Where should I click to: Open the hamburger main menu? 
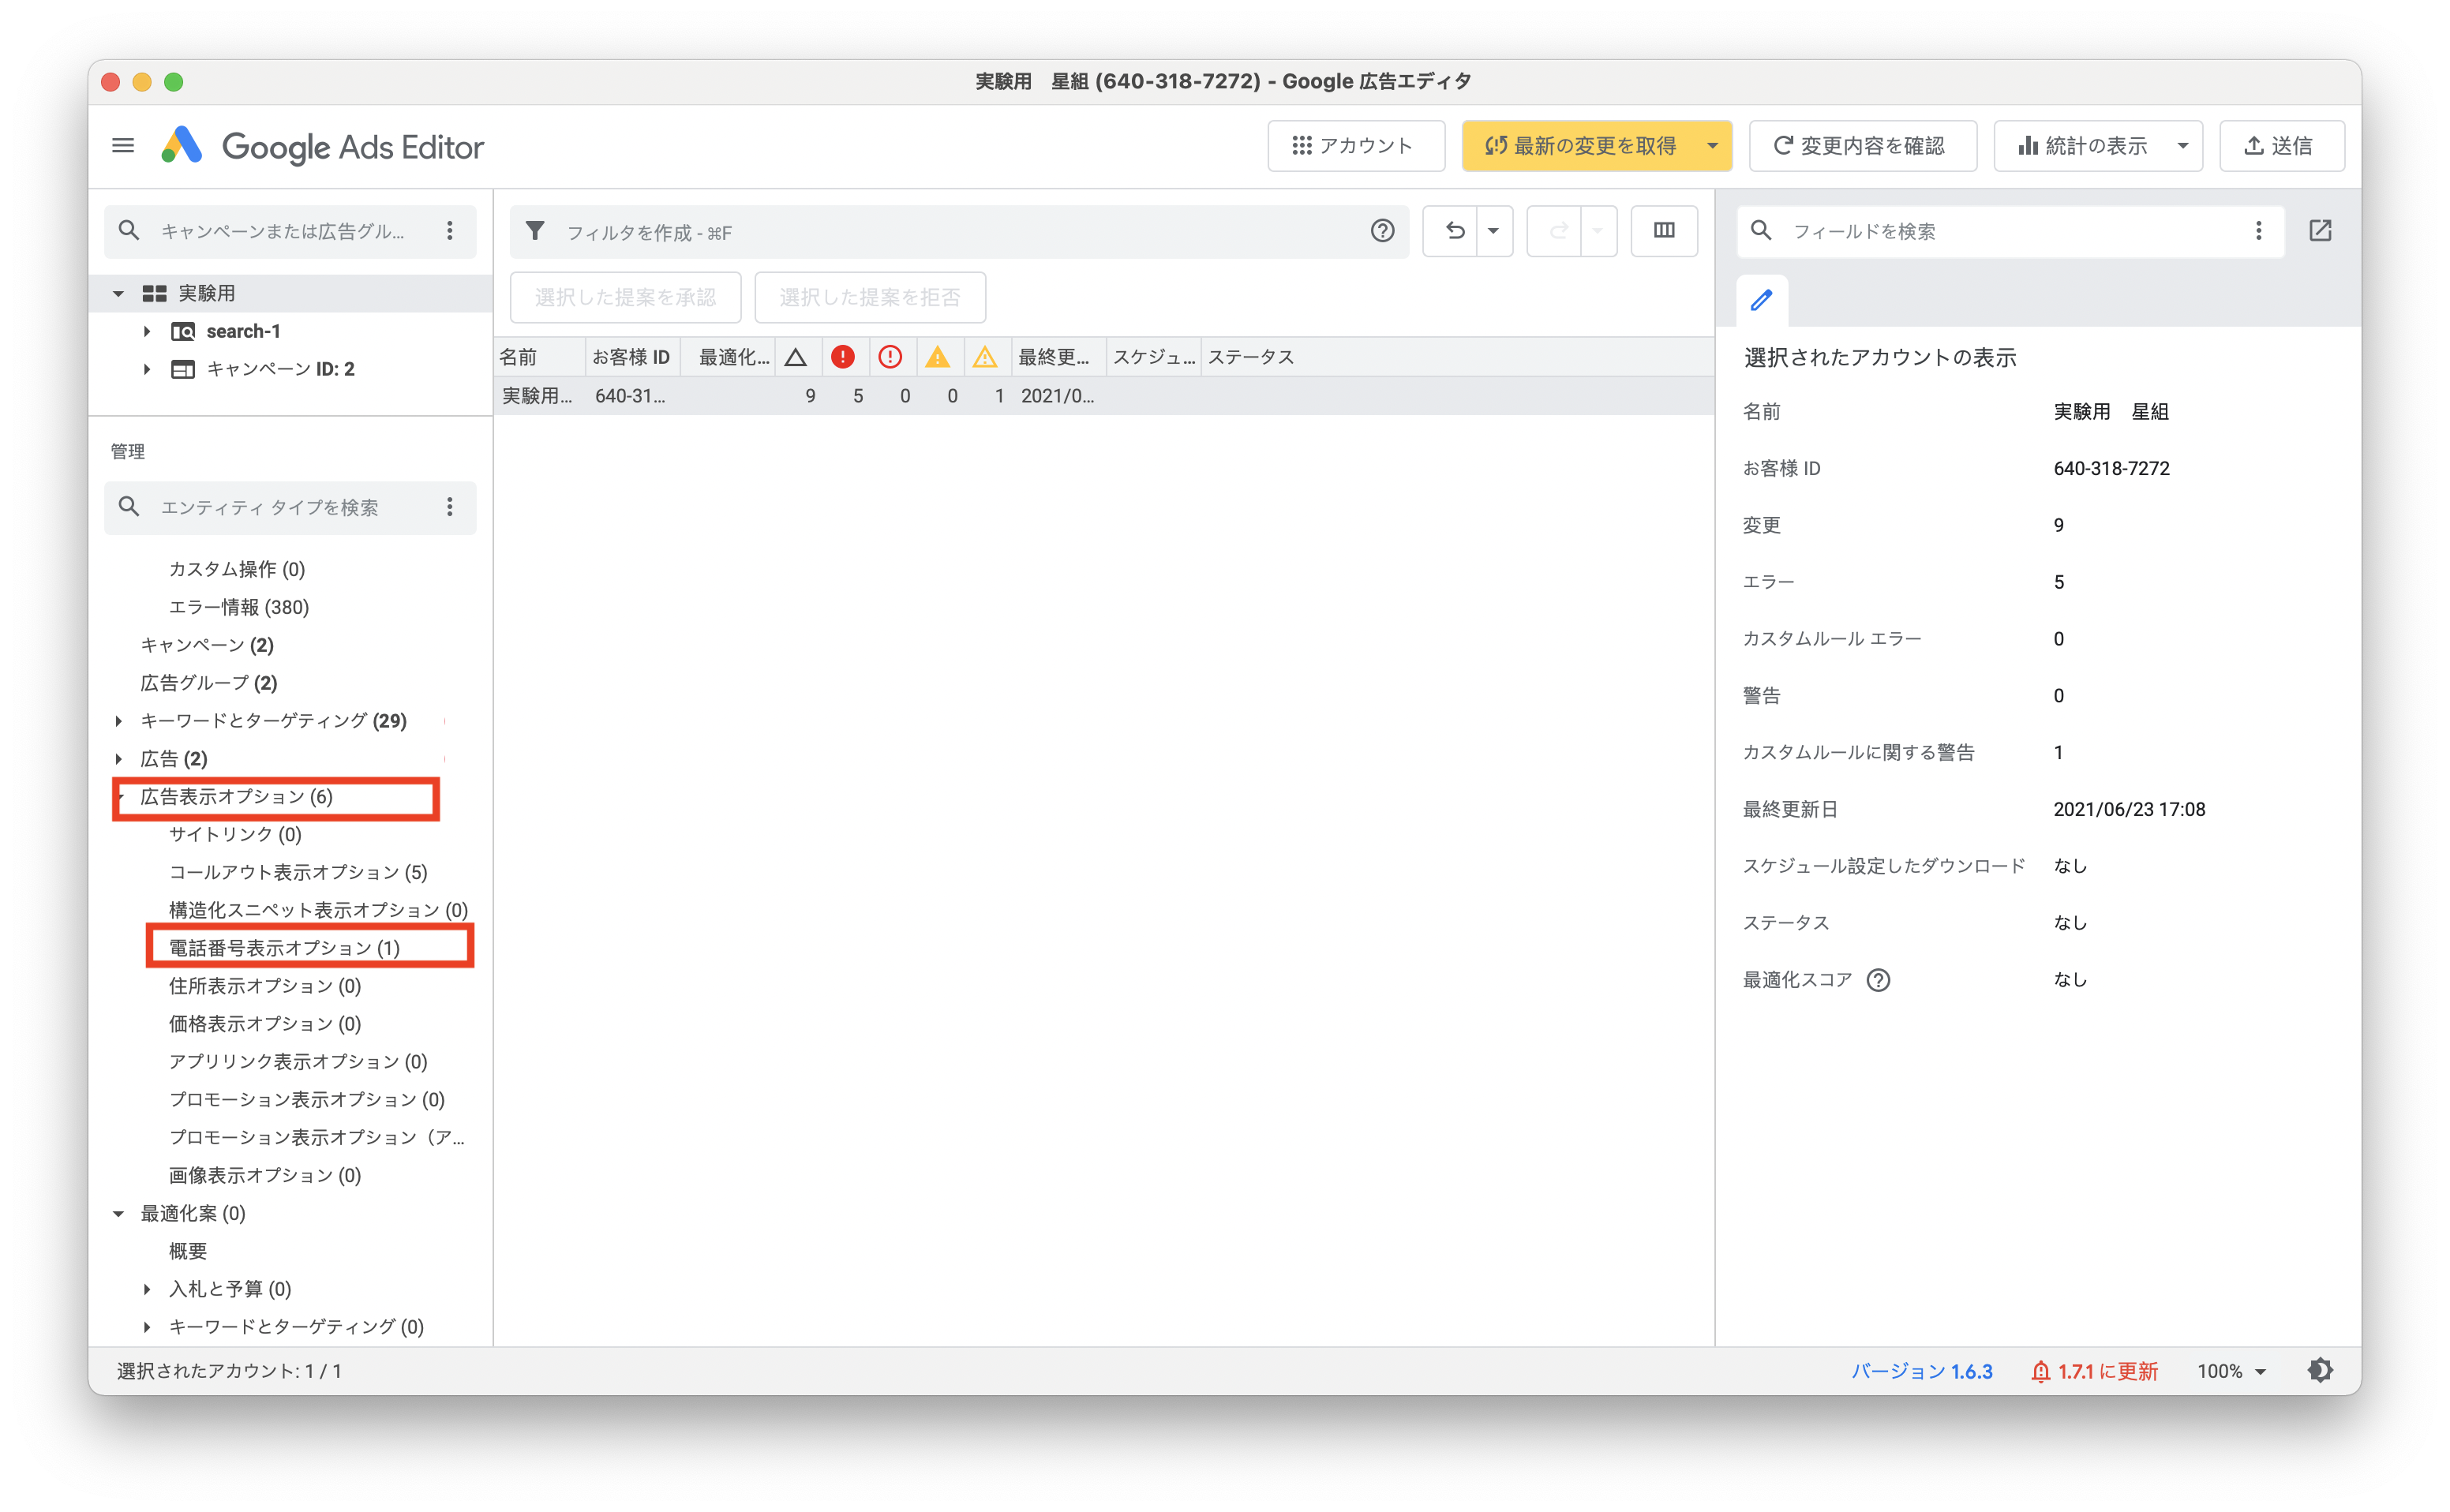tap(122, 146)
